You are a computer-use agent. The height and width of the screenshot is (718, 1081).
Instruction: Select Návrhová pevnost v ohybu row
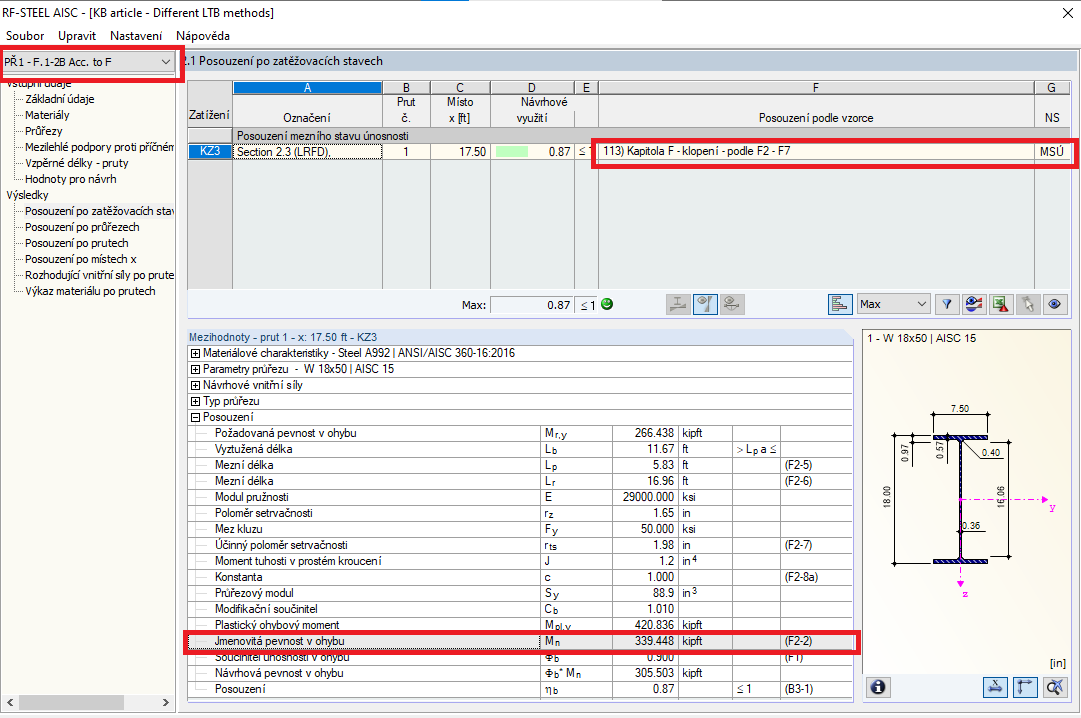point(521,673)
